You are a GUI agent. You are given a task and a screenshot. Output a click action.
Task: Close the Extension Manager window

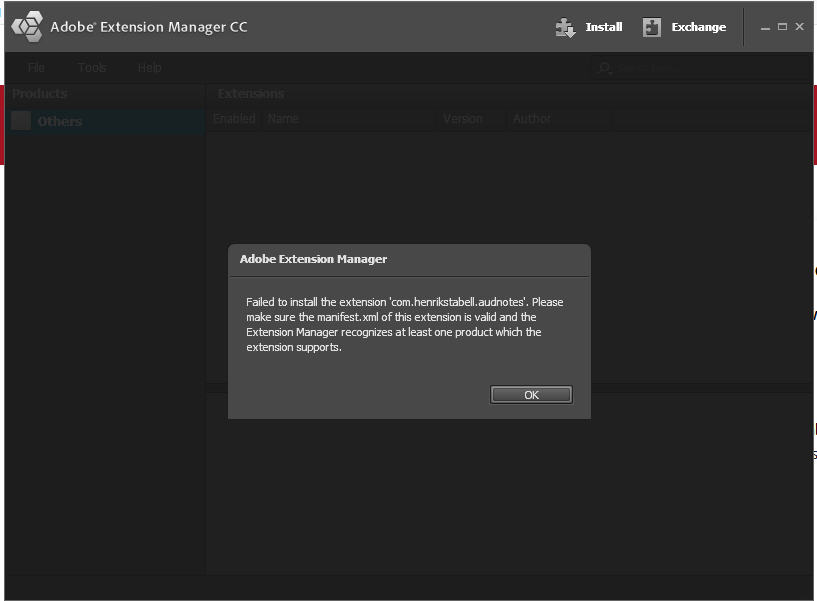pos(799,27)
